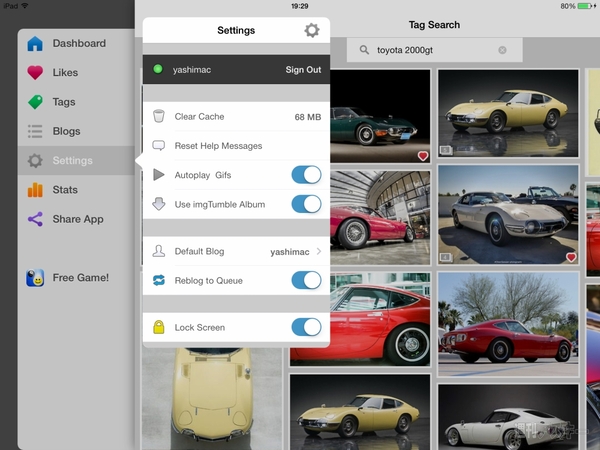The height and width of the screenshot is (450, 600).
Task: Click the green Tags icon in sidebar
Action: point(35,102)
